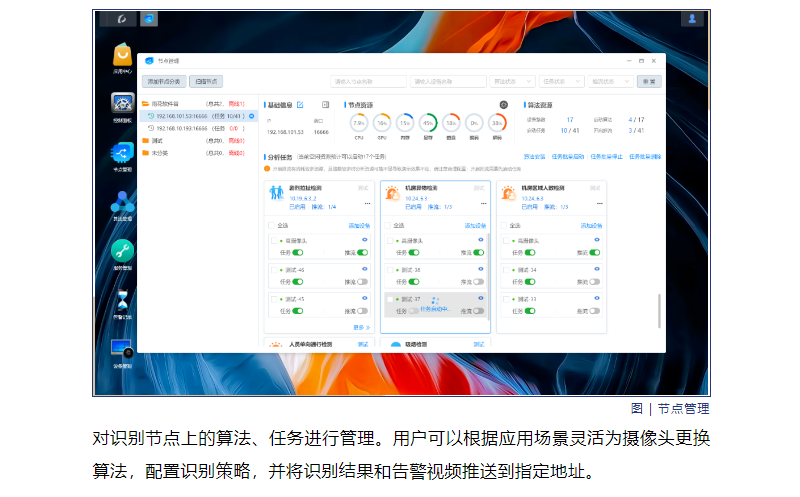Viewport: 800px width, 497px height.
Task: Click the 添加节点分类 button
Action: tap(164, 81)
